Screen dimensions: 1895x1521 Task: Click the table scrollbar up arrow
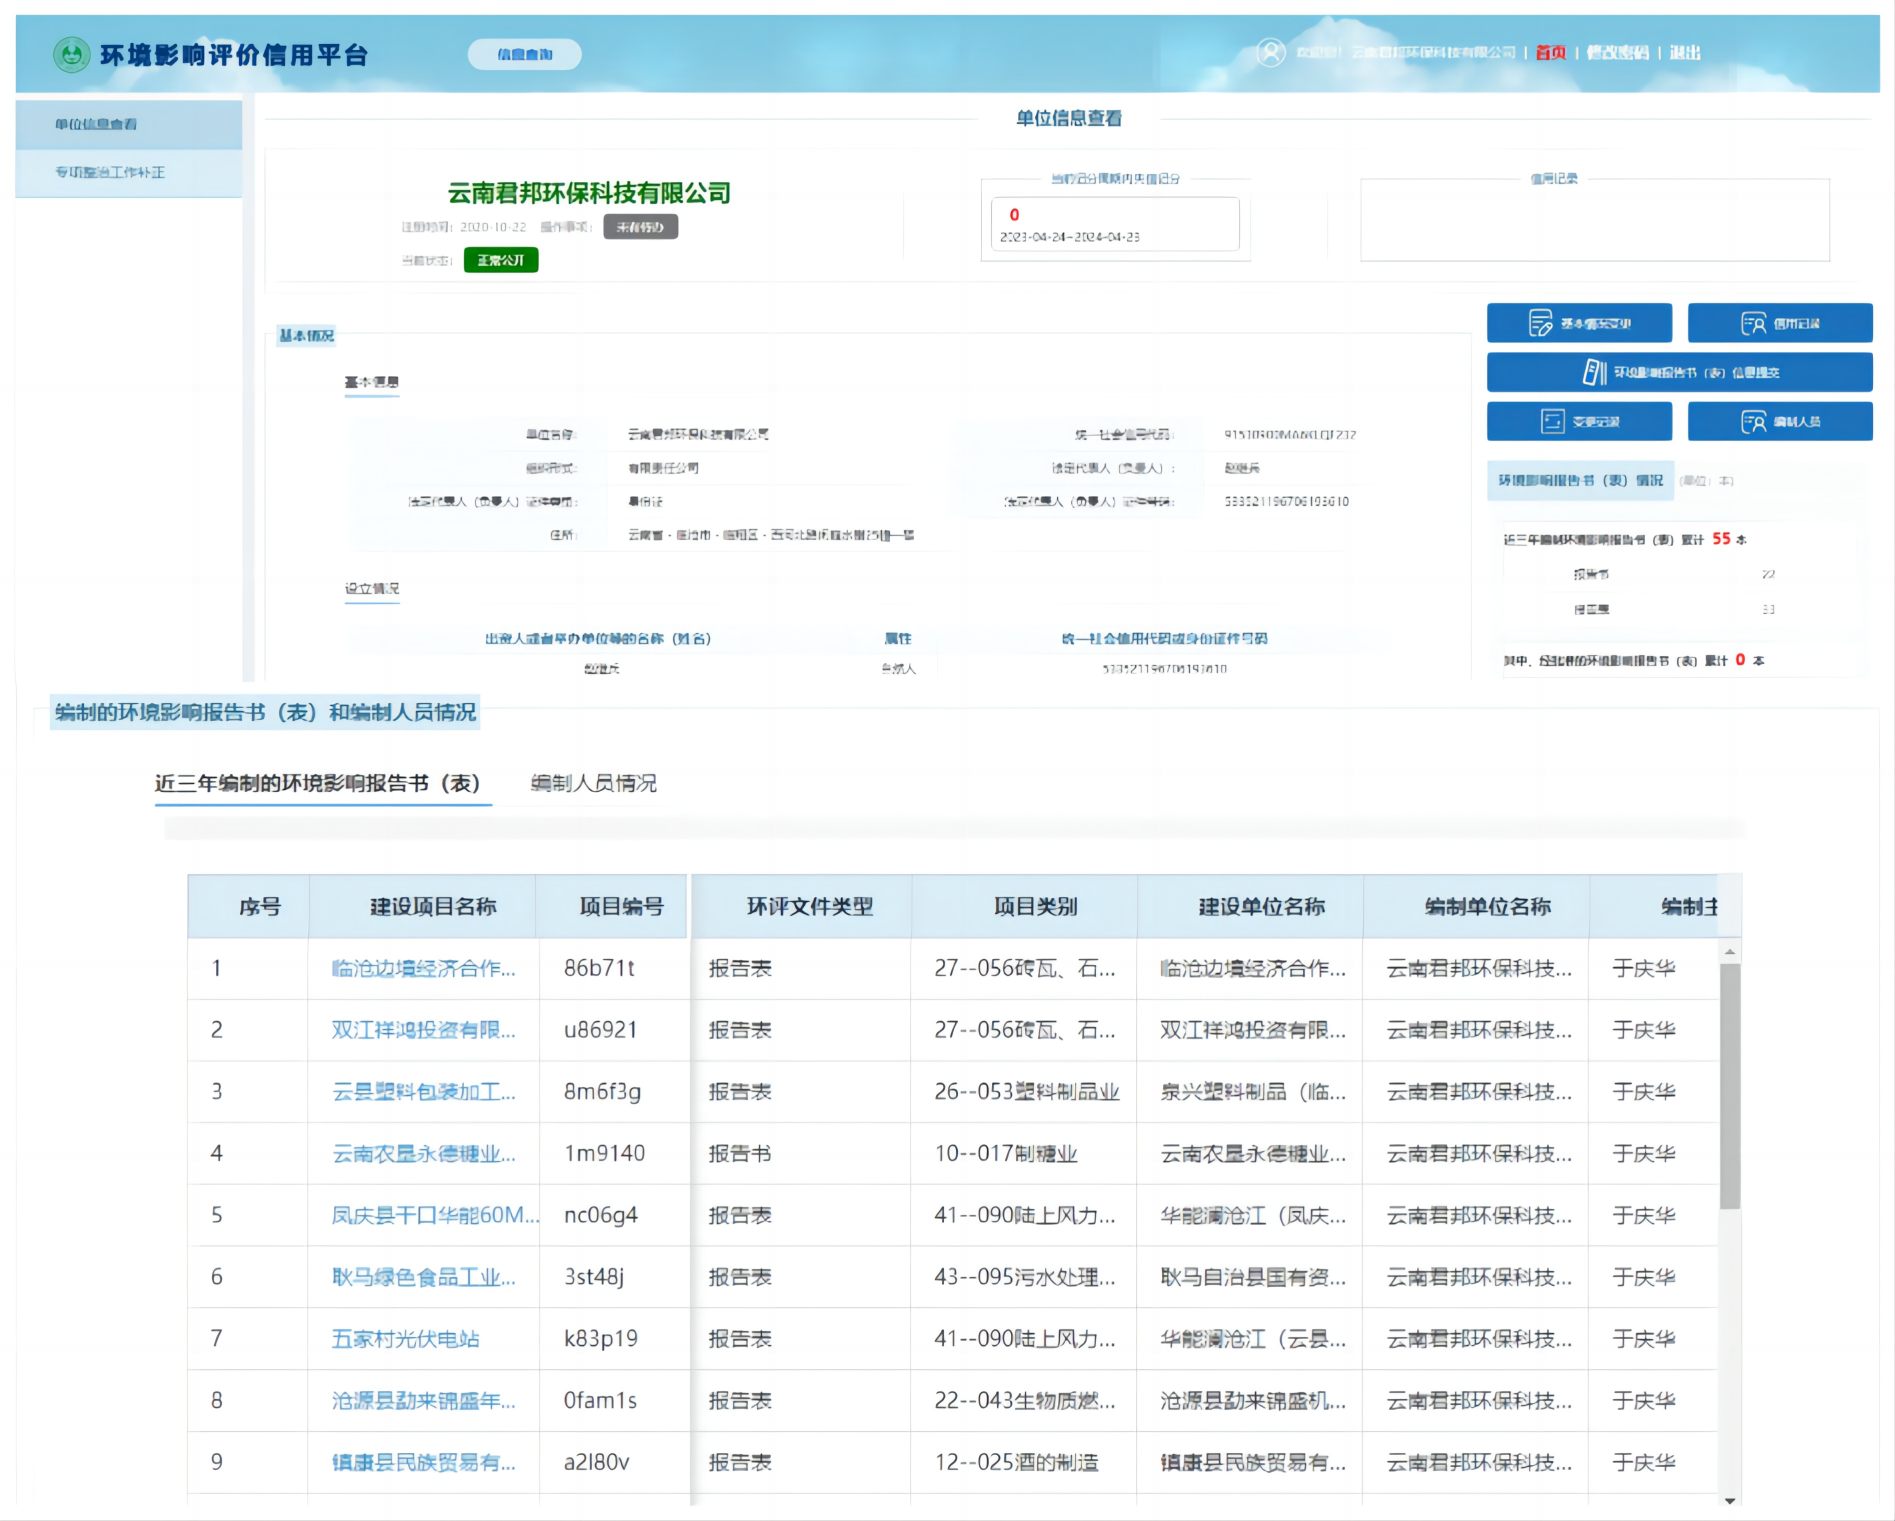pos(1730,952)
